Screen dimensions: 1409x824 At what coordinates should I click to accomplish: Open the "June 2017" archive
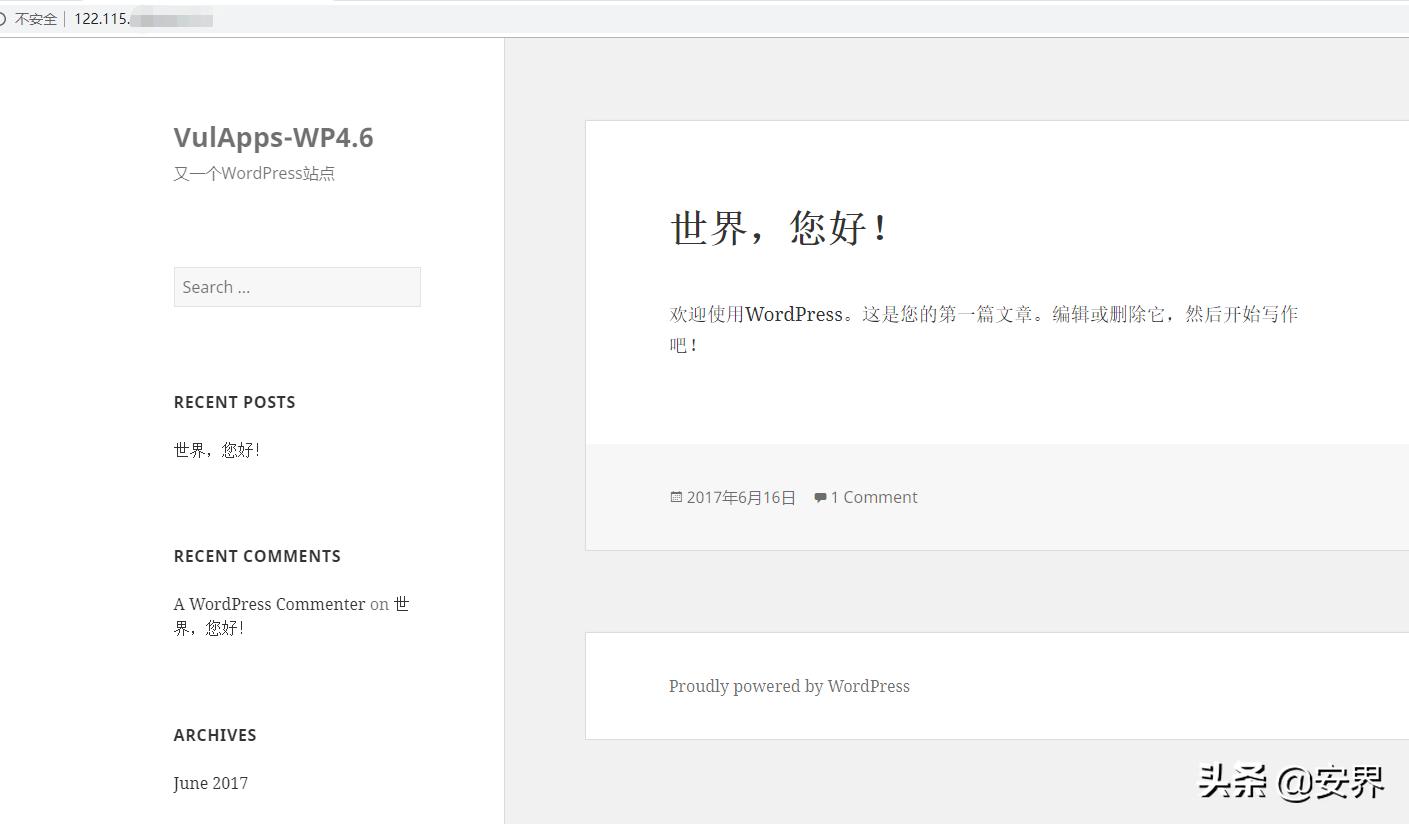click(210, 783)
